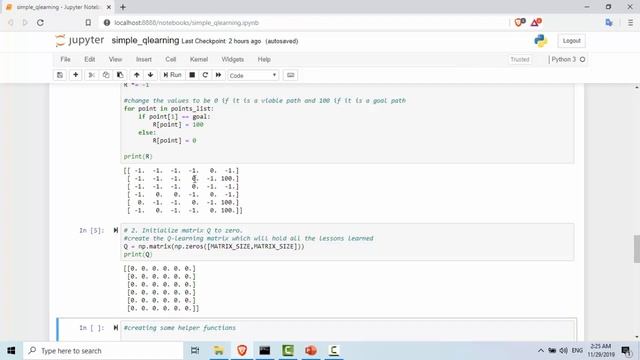
Task: Click the Type here to search box
Action: coord(103,351)
